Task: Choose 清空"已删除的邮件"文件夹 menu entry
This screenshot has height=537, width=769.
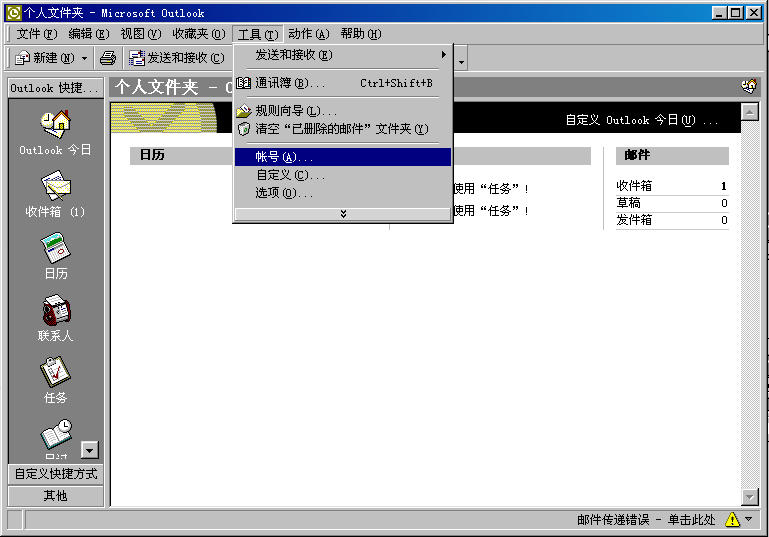Action: pyautogui.click(x=343, y=129)
